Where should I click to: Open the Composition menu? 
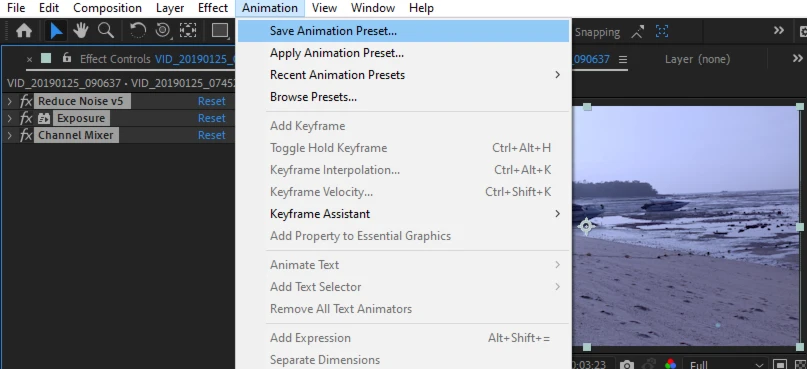coord(107,8)
